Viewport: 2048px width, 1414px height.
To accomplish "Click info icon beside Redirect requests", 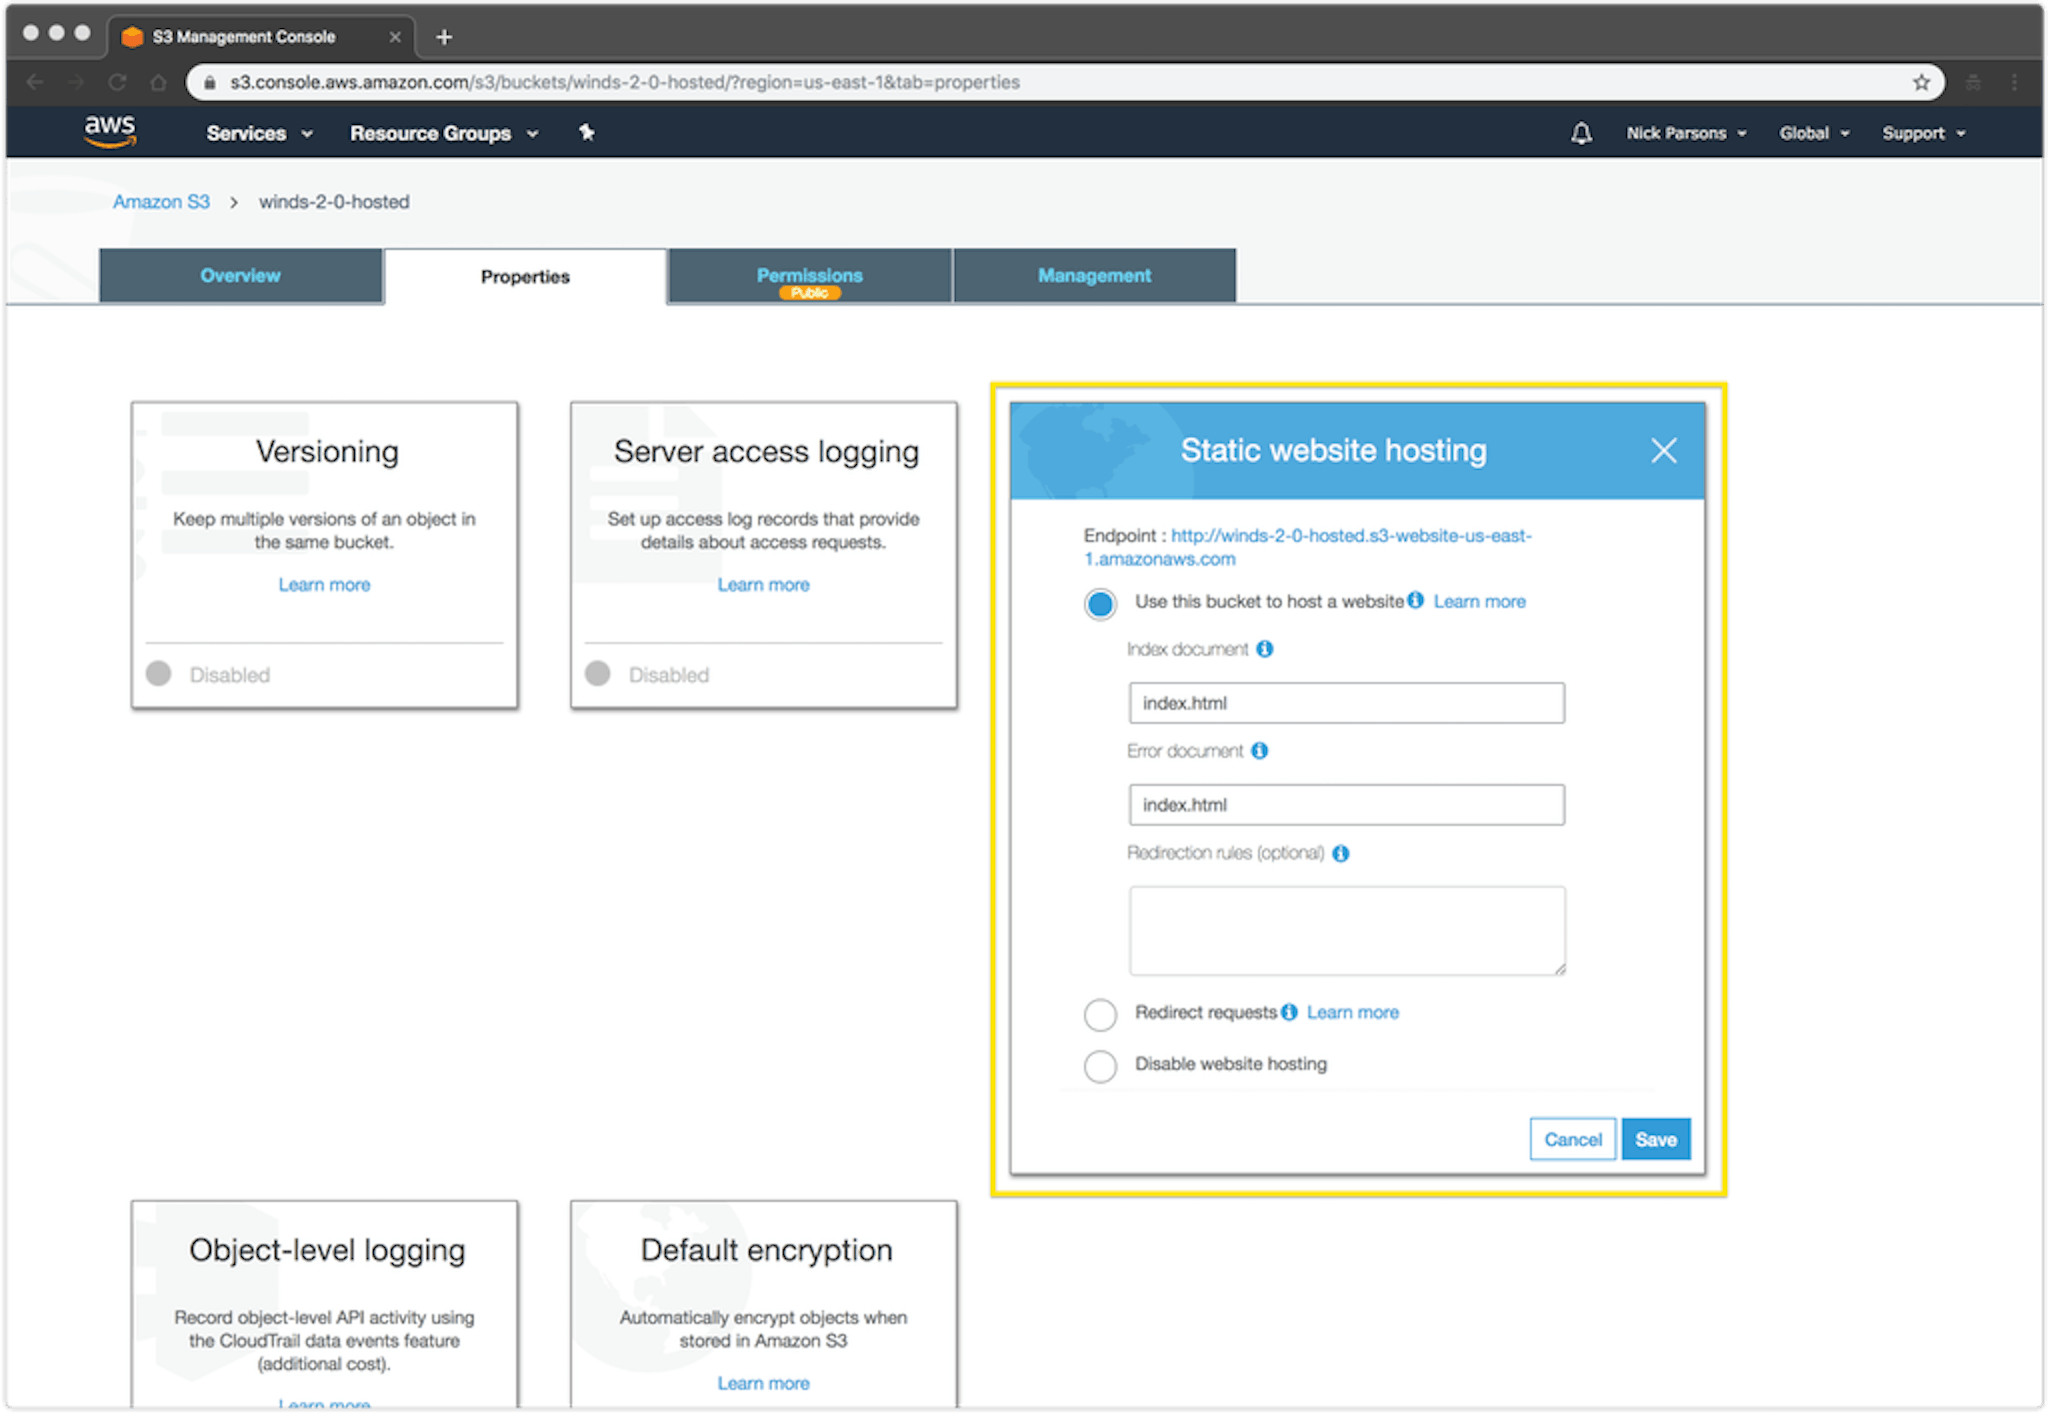I will tap(1290, 1012).
